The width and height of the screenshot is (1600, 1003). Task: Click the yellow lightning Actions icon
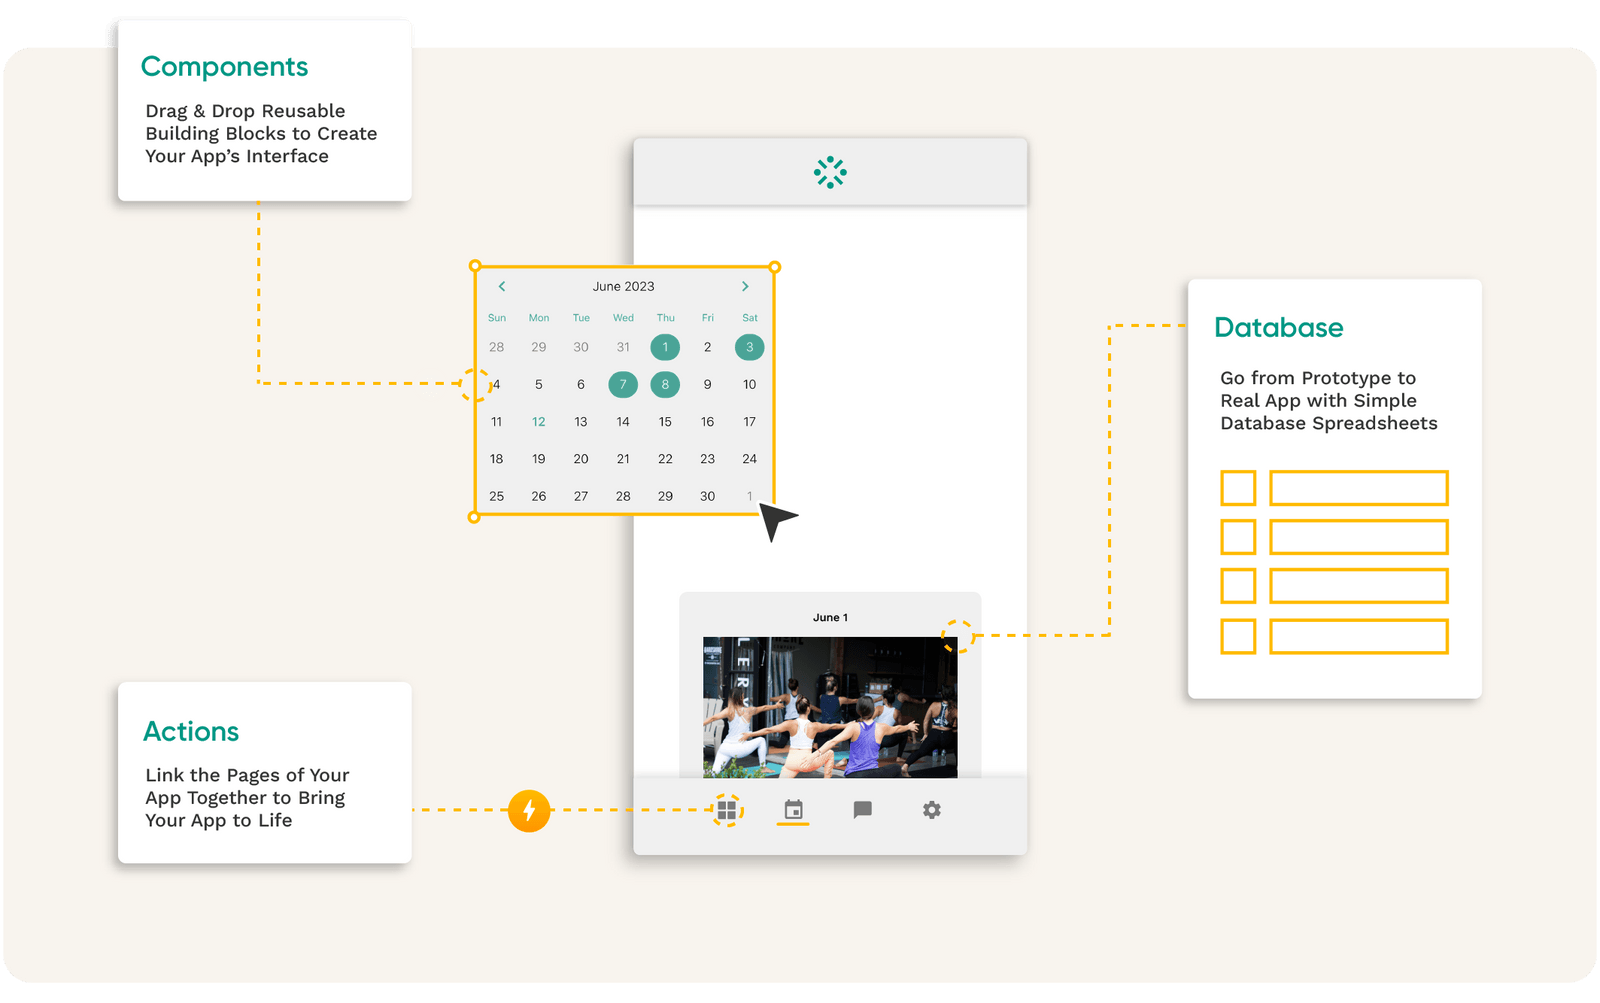tap(529, 811)
